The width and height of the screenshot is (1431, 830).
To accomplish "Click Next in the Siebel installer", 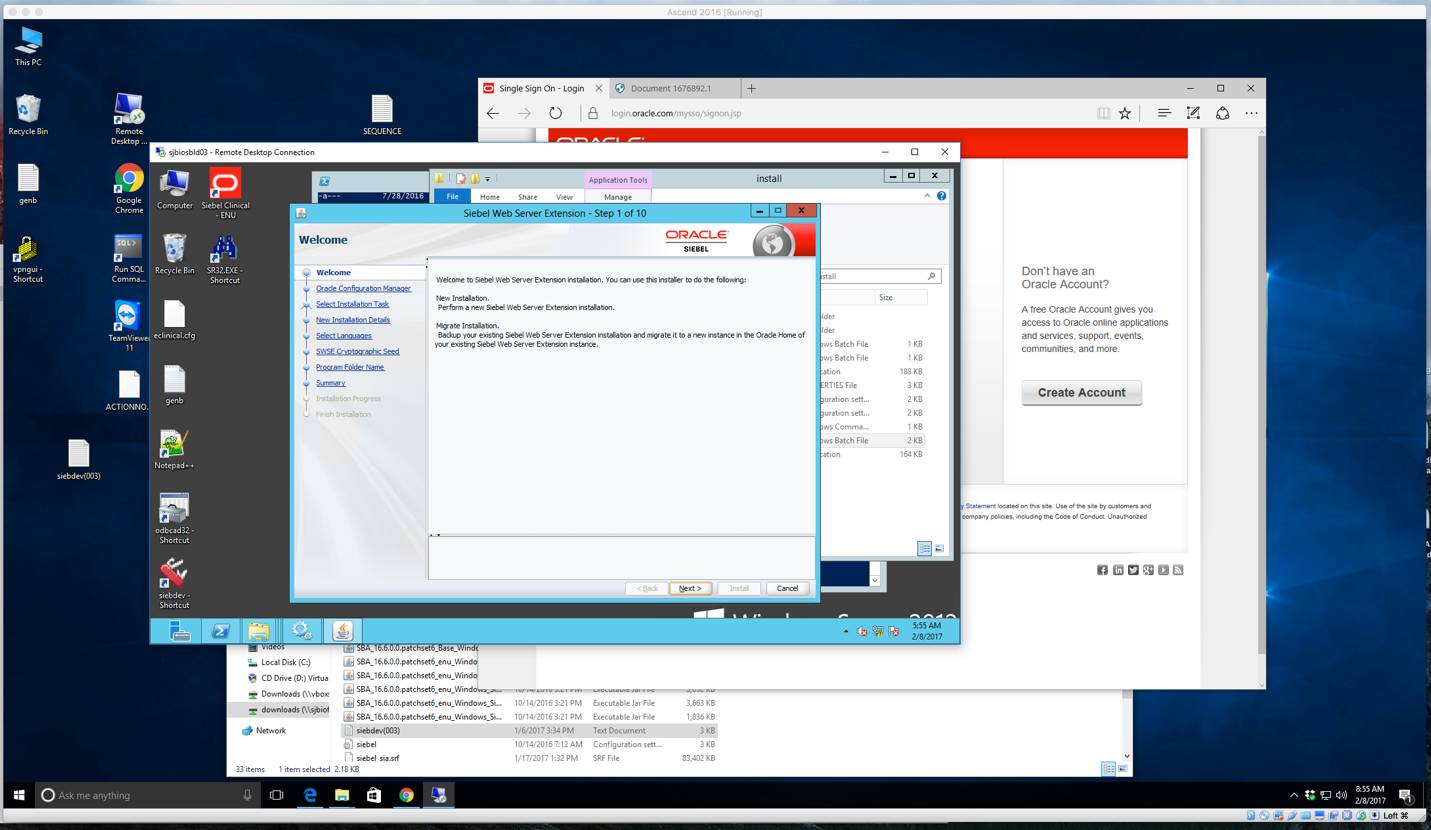I will (x=689, y=588).
